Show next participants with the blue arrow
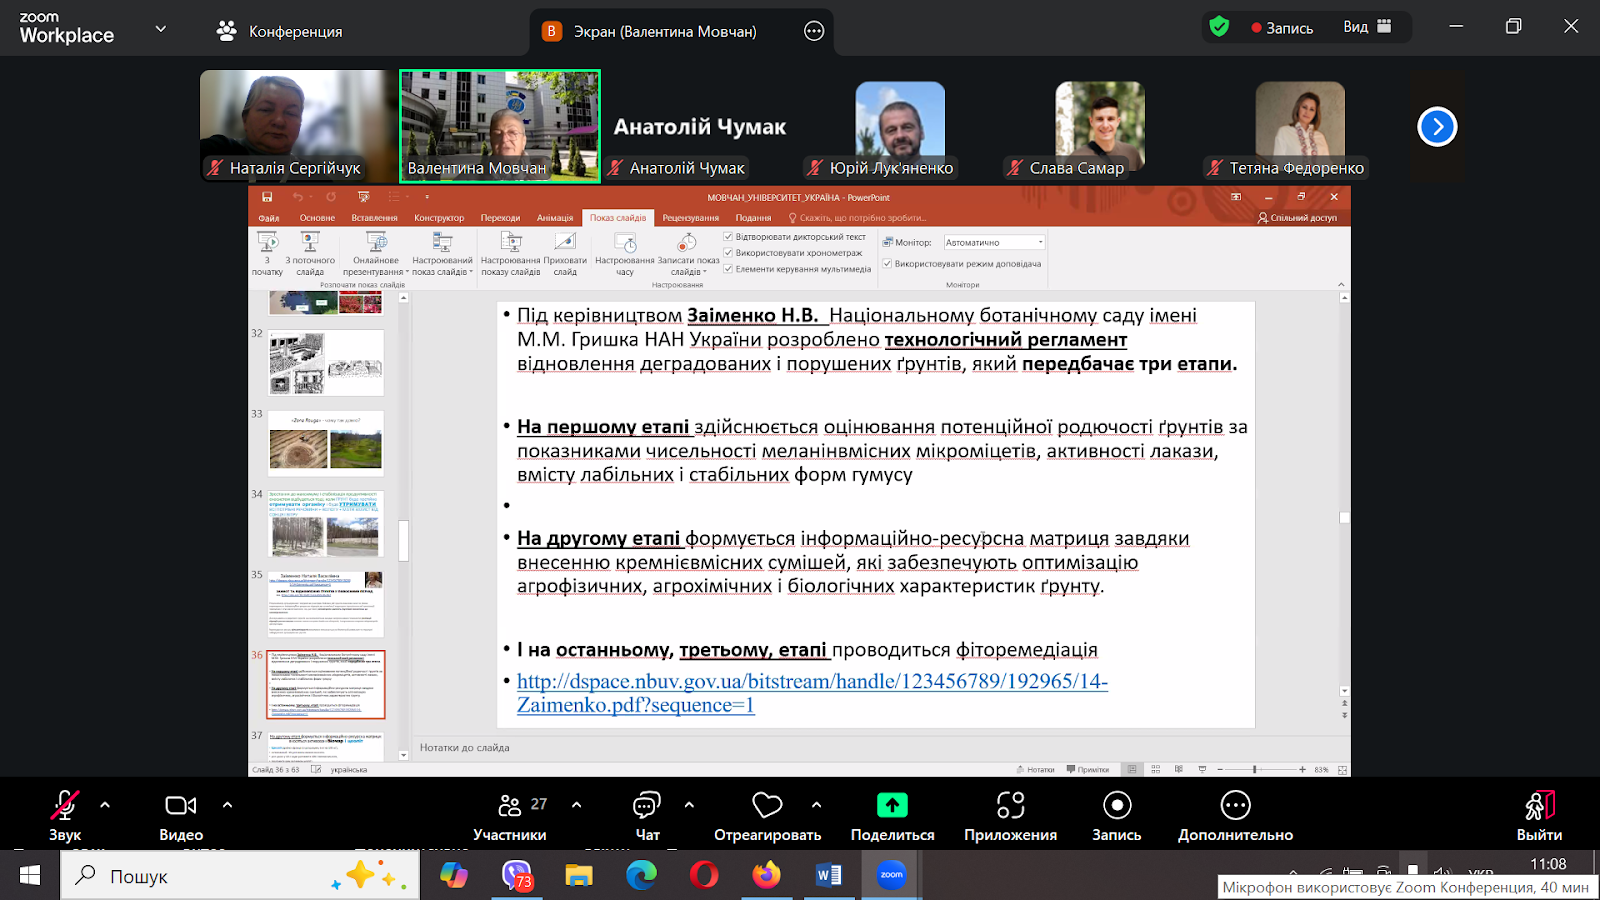1600x900 pixels. coord(1437,127)
